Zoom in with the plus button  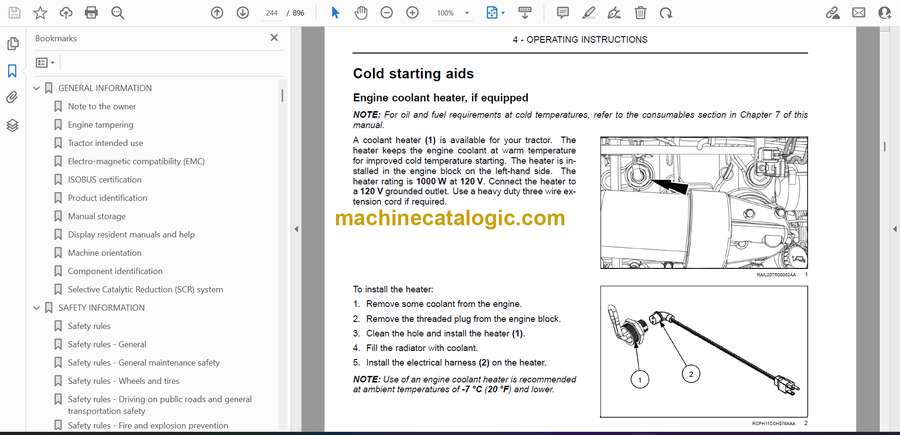coord(412,13)
